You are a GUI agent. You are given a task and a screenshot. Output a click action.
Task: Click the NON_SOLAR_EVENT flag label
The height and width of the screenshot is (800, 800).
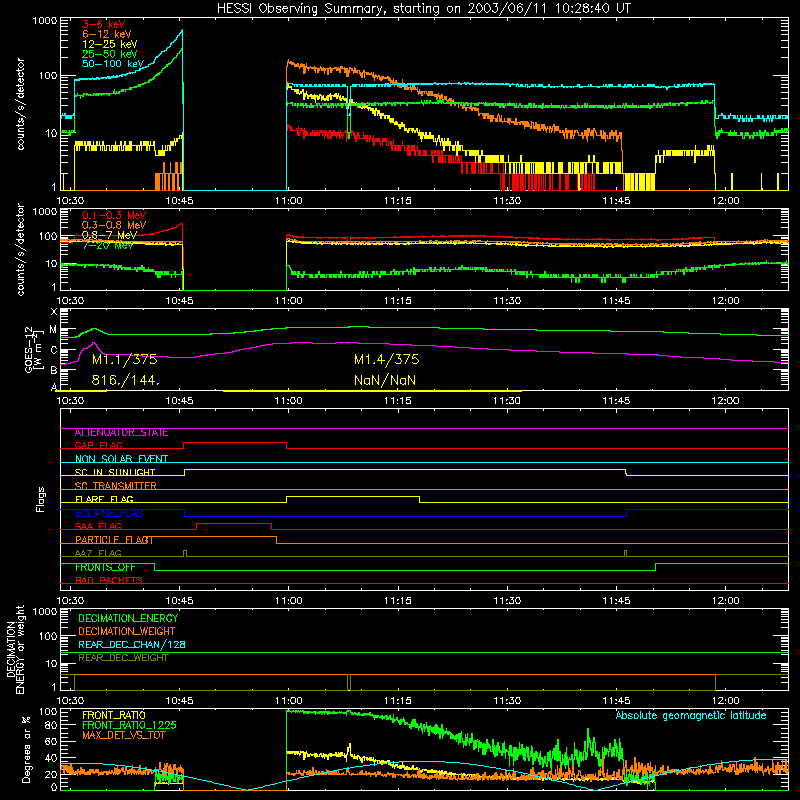point(121,459)
